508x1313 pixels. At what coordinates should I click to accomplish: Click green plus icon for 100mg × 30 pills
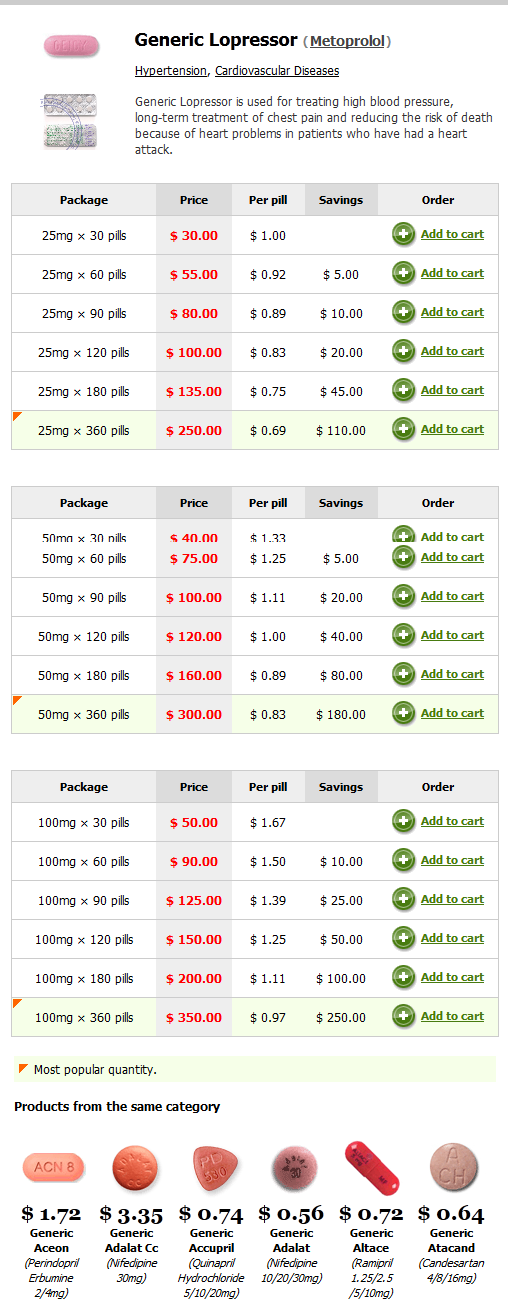tap(404, 822)
